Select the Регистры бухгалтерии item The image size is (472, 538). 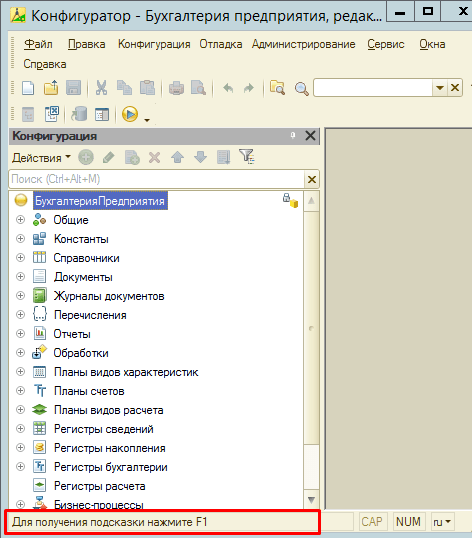tap(111, 467)
